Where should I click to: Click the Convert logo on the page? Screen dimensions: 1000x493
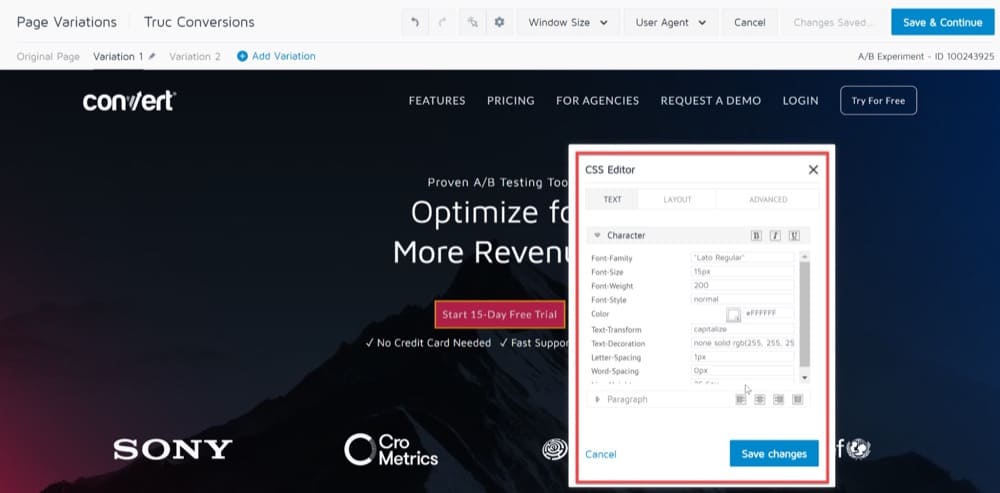(x=129, y=101)
